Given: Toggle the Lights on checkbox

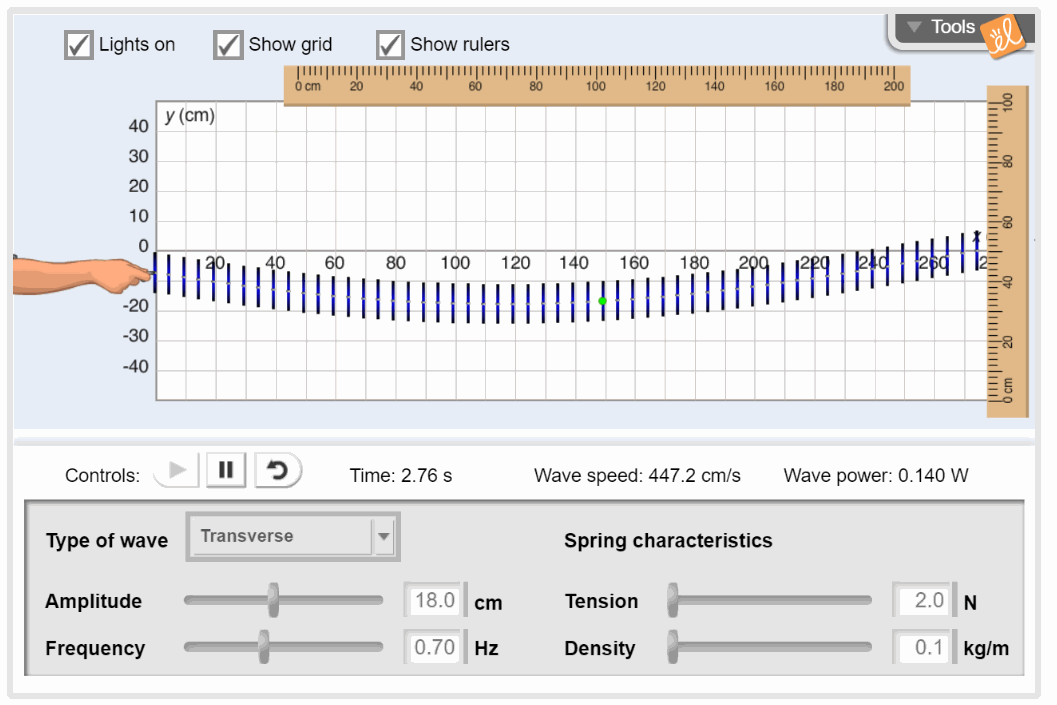Looking at the screenshot, I should coord(79,45).
